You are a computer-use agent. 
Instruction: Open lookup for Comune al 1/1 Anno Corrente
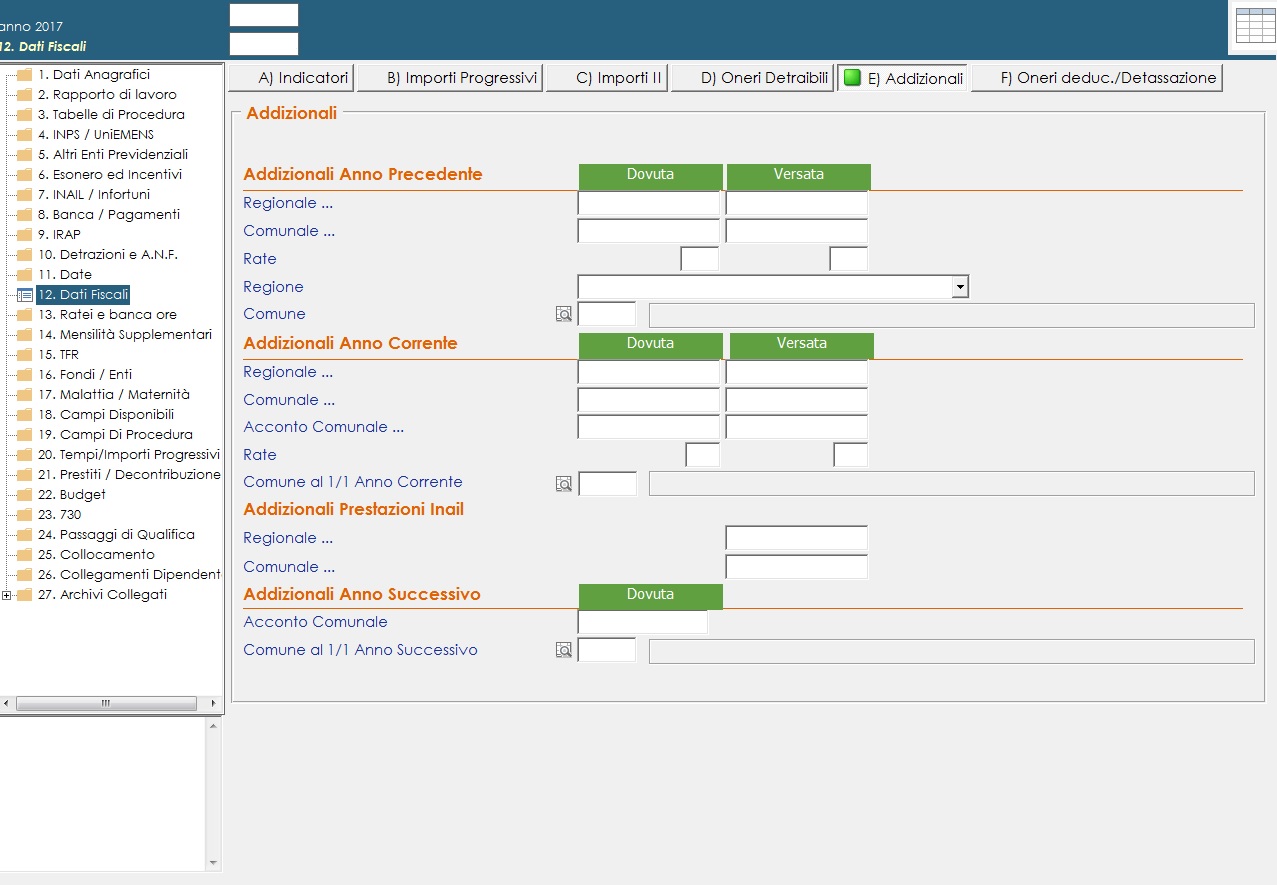564,484
